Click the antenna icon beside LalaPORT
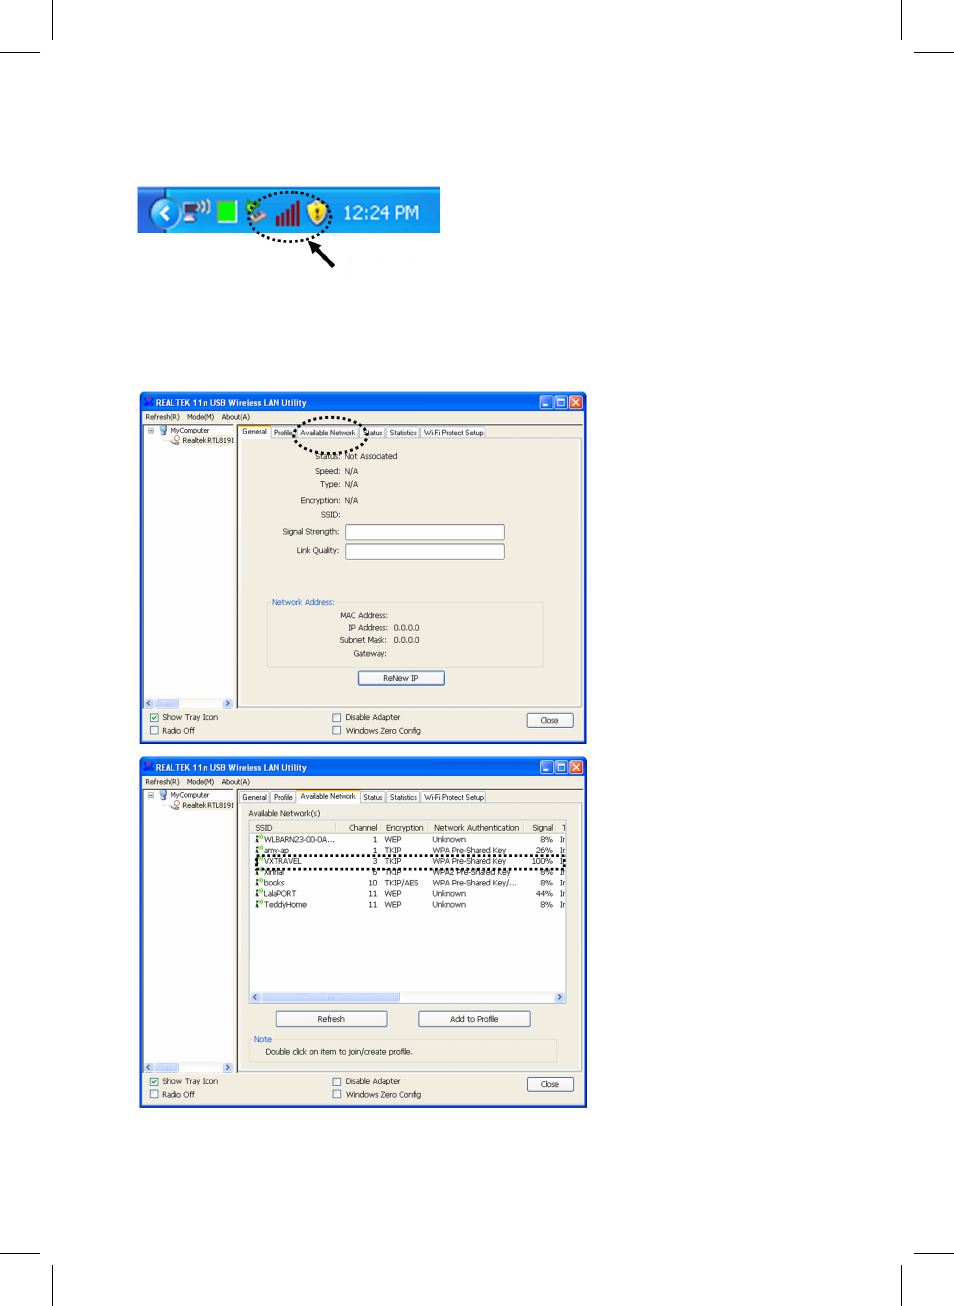Viewport: 954px width, 1306px height. click(x=259, y=894)
